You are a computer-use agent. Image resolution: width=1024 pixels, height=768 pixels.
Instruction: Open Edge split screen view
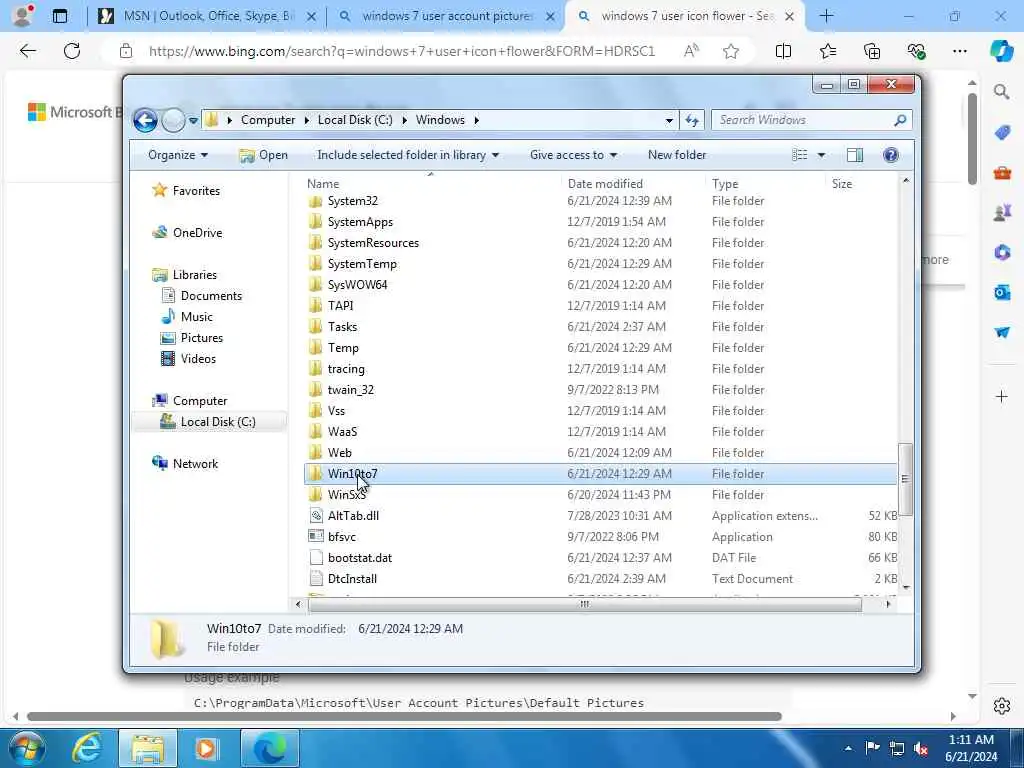click(783, 51)
